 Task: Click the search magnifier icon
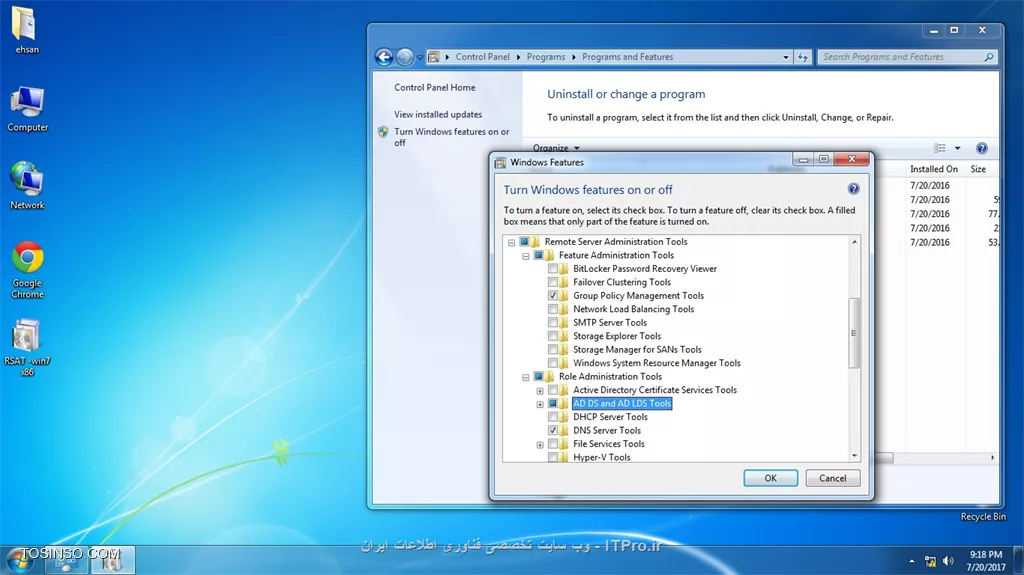[x=989, y=58]
